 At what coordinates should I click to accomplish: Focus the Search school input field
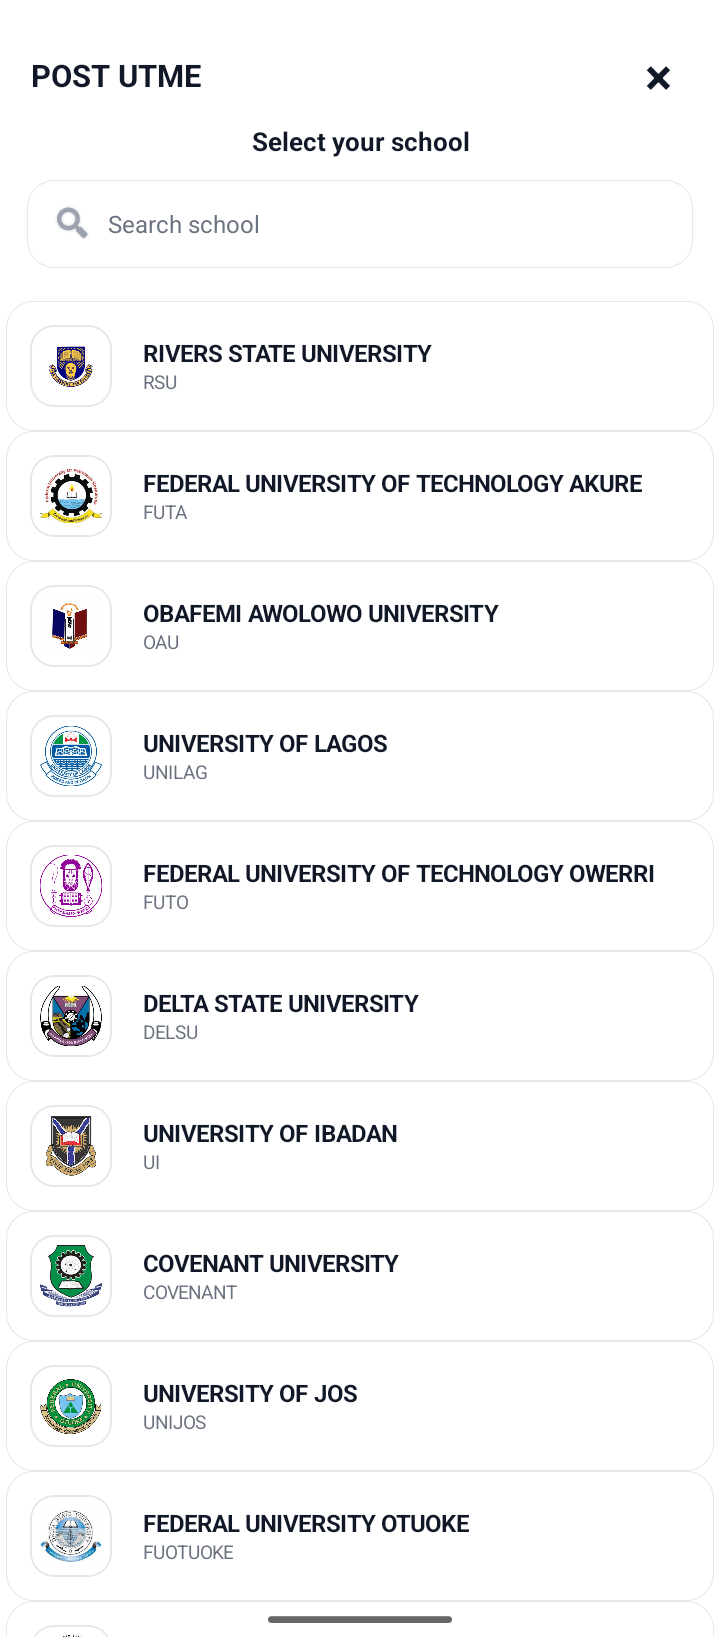[360, 224]
